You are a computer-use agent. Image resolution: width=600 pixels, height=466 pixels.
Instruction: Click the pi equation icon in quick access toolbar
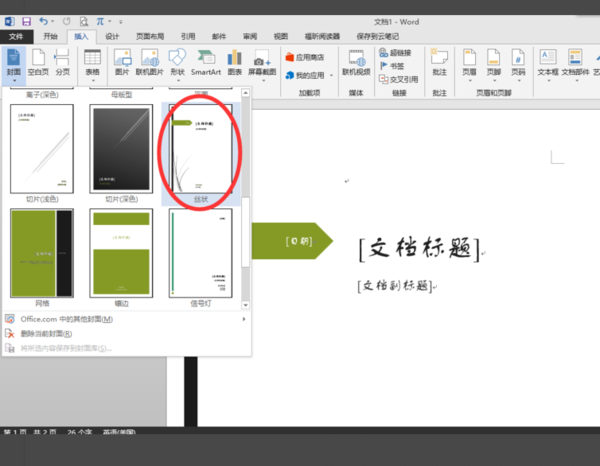100,21
